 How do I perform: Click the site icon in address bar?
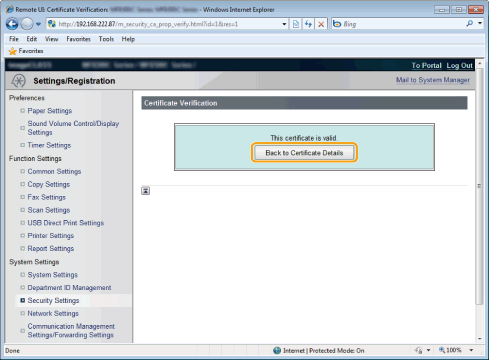(x=52, y=24)
